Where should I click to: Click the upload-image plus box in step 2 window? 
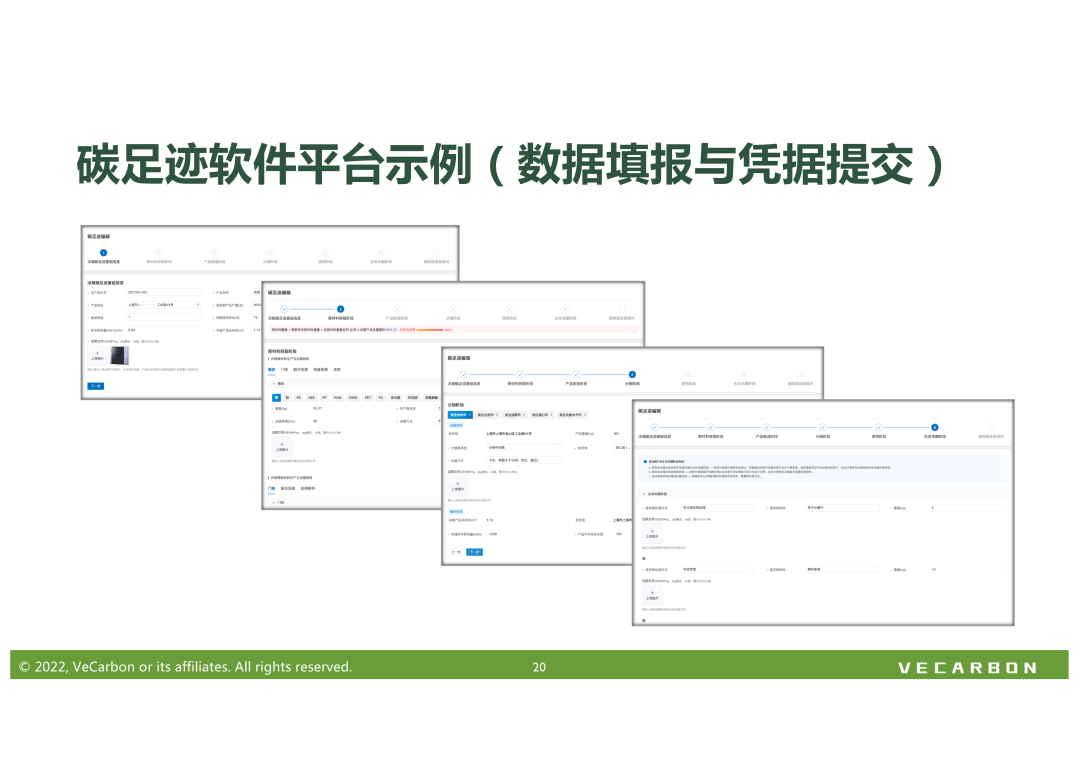click(x=282, y=447)
